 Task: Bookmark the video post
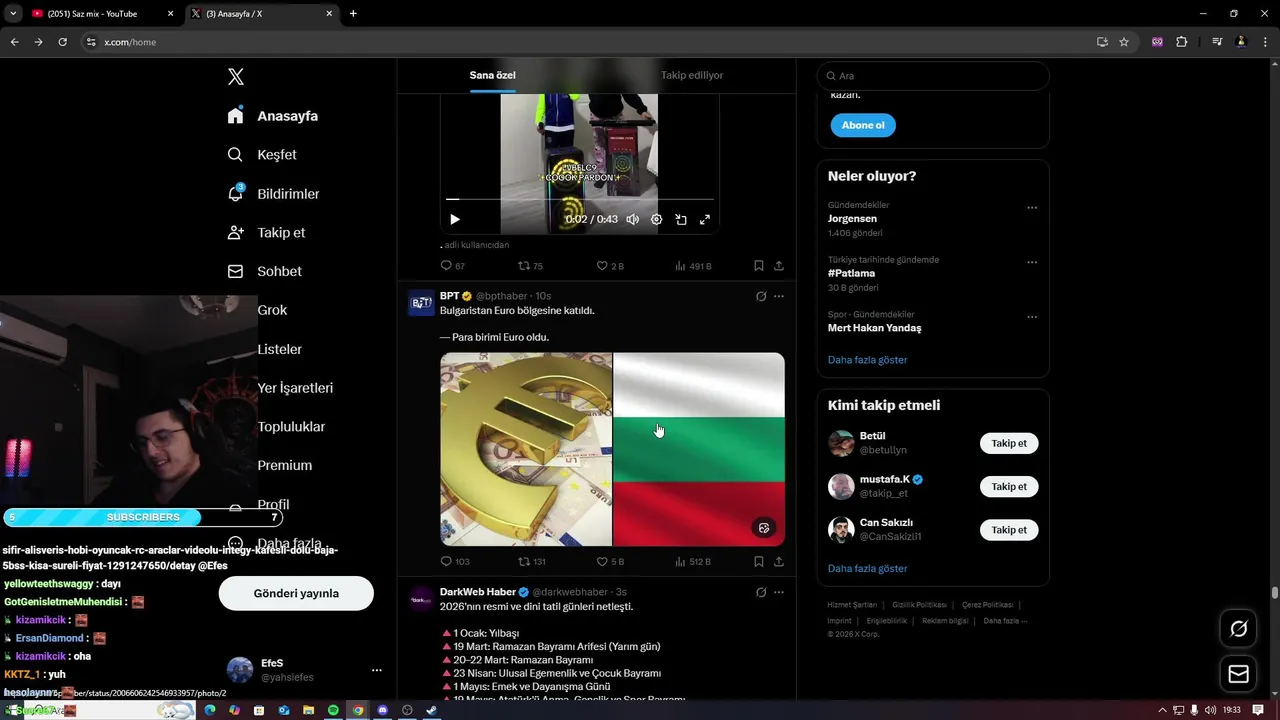coord(759,266)
